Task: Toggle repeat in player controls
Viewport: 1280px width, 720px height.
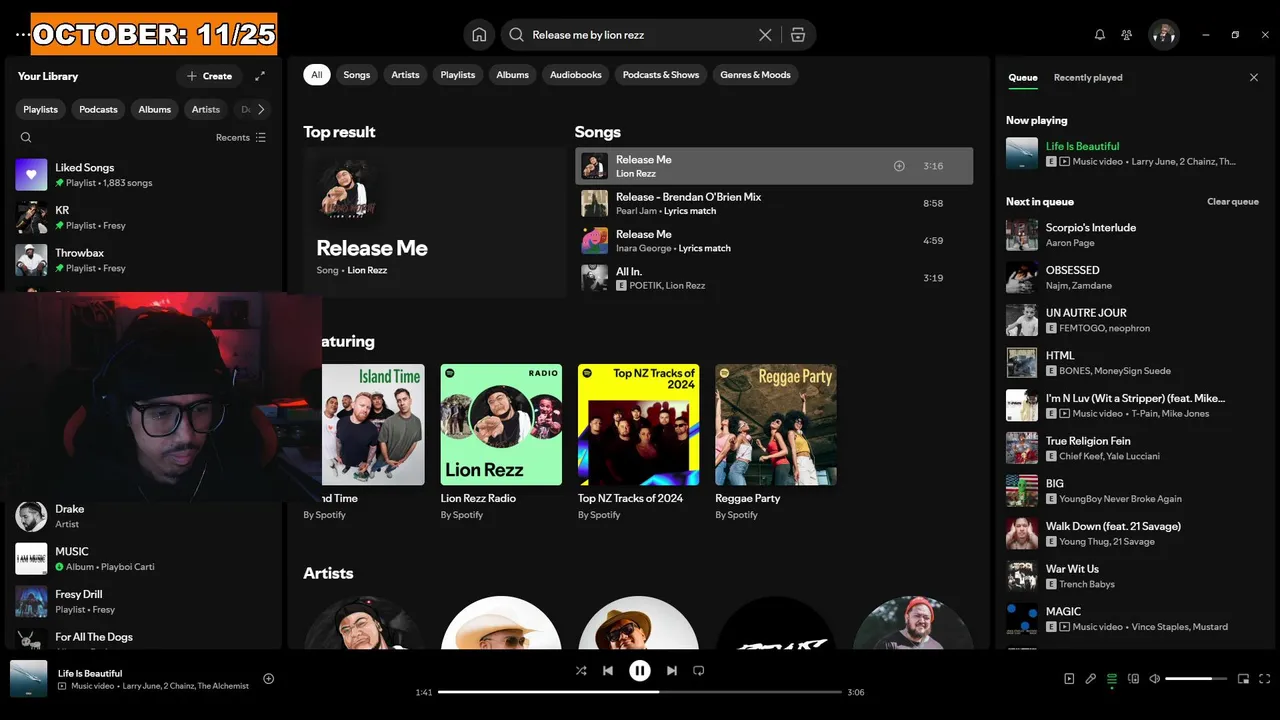Action: pos(699,671)
